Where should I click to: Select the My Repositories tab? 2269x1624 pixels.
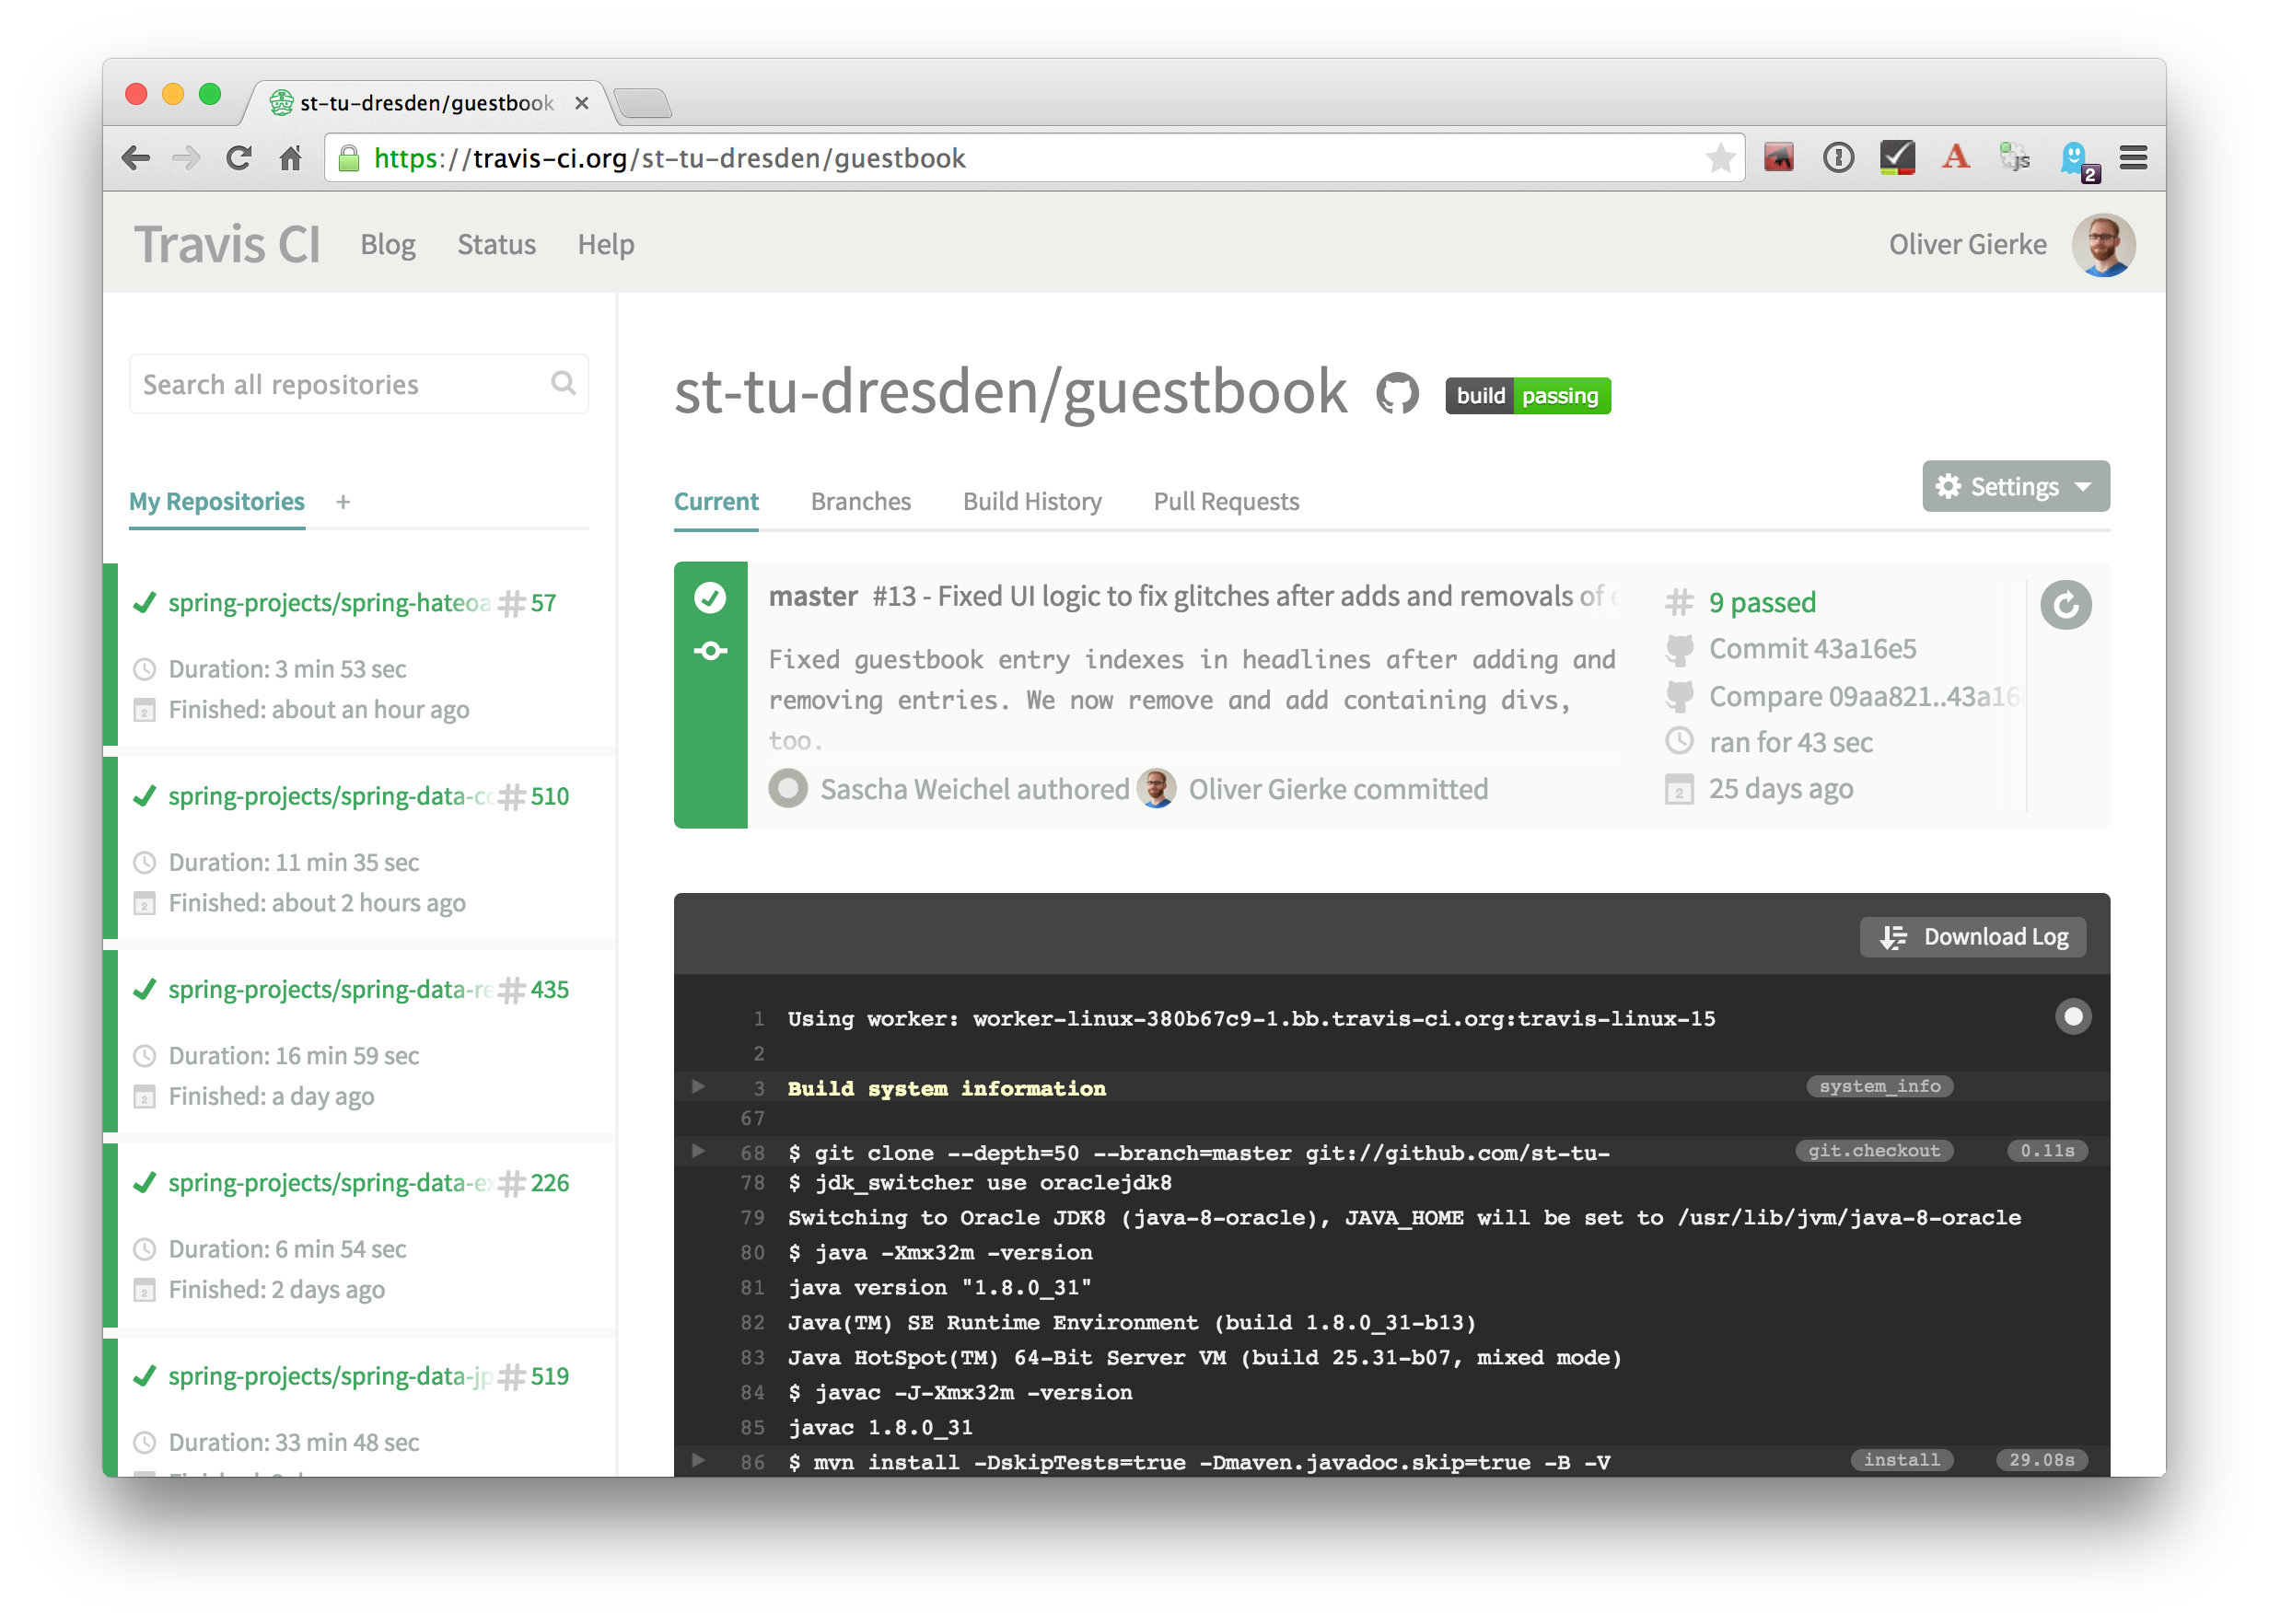pyautogui.click(x=217, y=502)
